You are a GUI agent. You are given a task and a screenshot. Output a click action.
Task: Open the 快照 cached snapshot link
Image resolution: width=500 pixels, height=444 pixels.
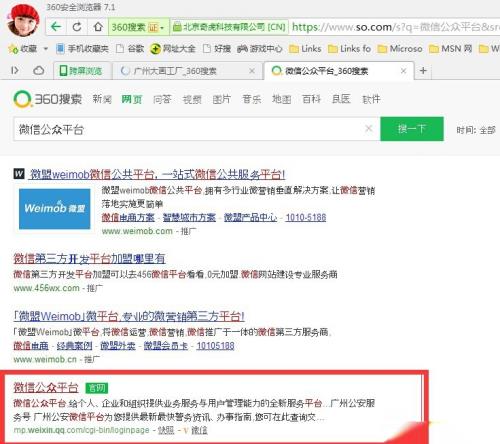pos(166,430)
